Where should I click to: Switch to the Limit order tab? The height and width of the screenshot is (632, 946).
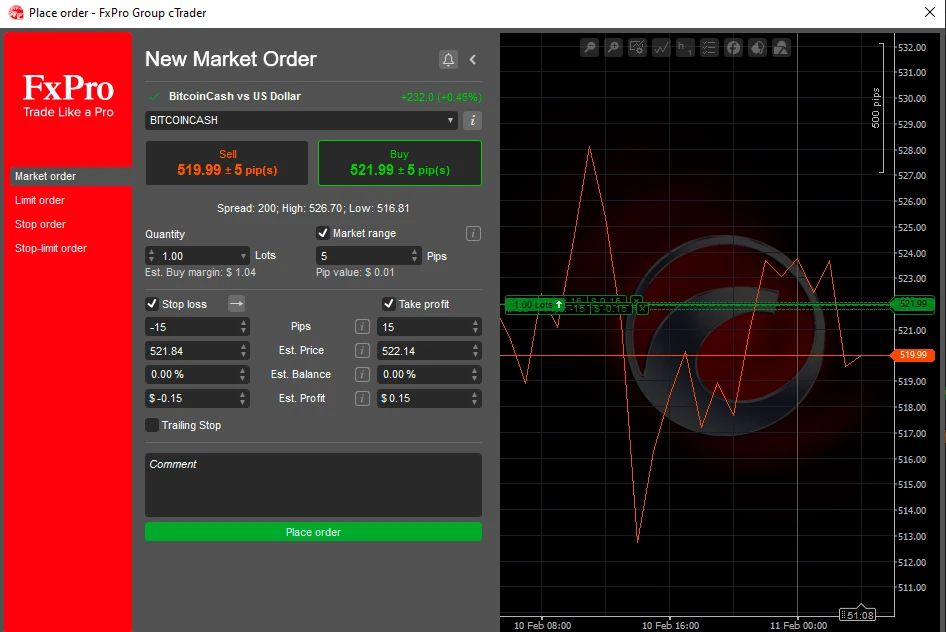point(40,200)
